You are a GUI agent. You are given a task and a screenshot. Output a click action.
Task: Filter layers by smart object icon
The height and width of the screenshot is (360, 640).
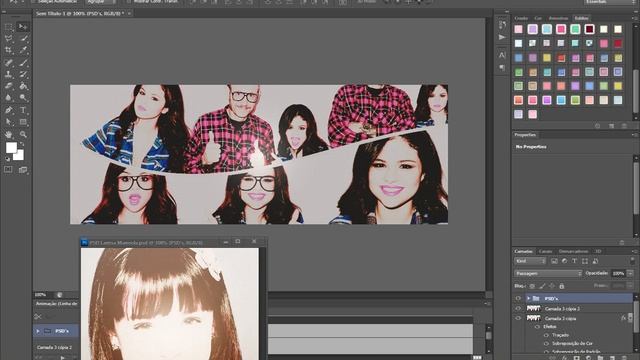click(595, 261)
